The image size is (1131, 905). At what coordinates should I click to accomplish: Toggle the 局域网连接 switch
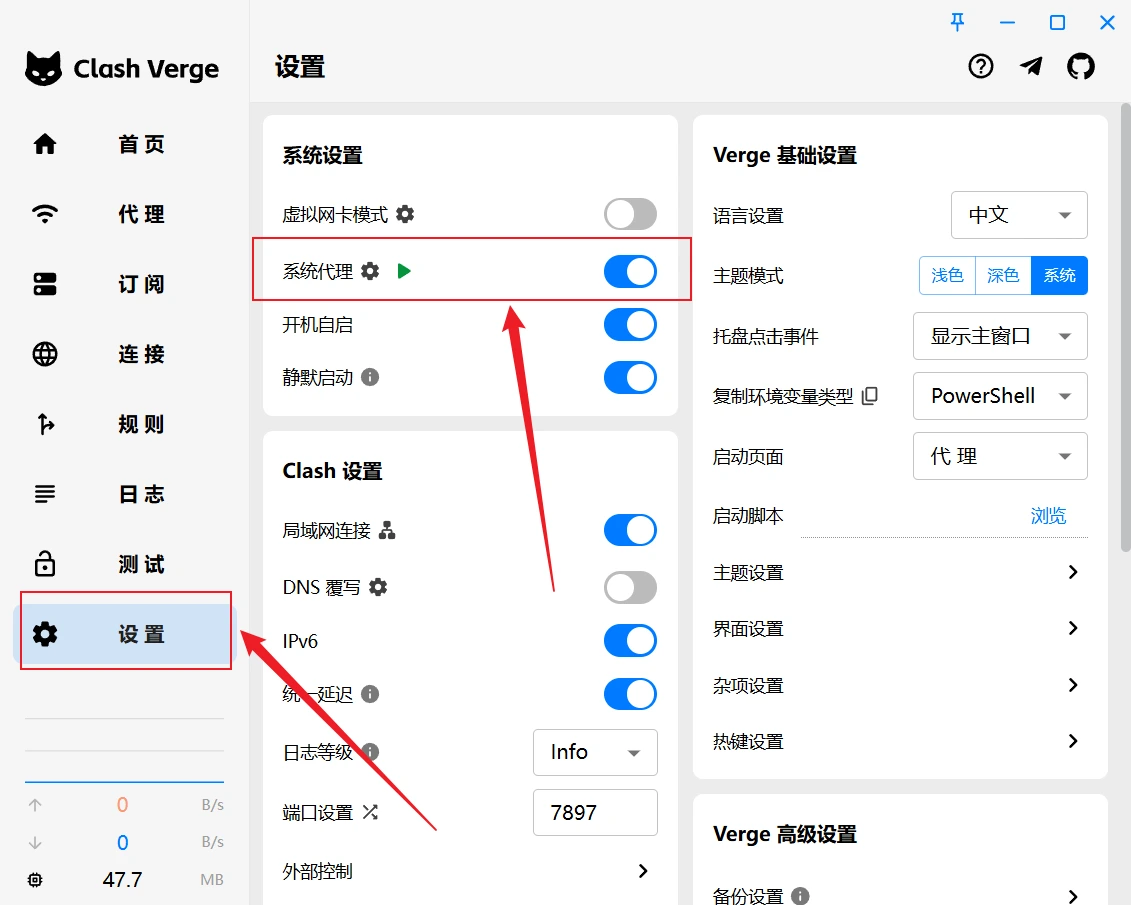click(630, 530)
